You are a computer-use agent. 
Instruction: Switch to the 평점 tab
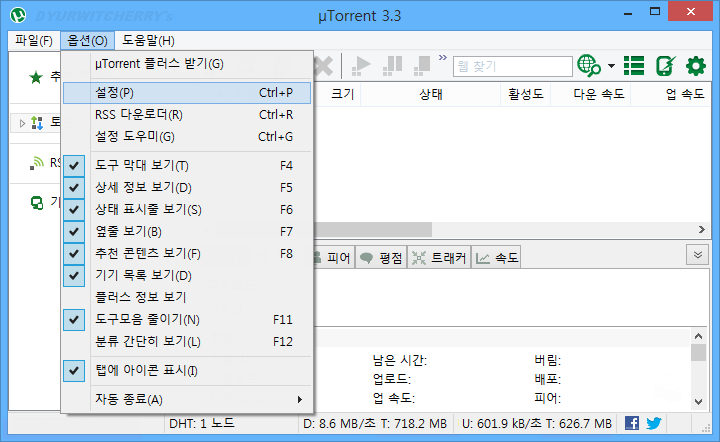point(381,258)
